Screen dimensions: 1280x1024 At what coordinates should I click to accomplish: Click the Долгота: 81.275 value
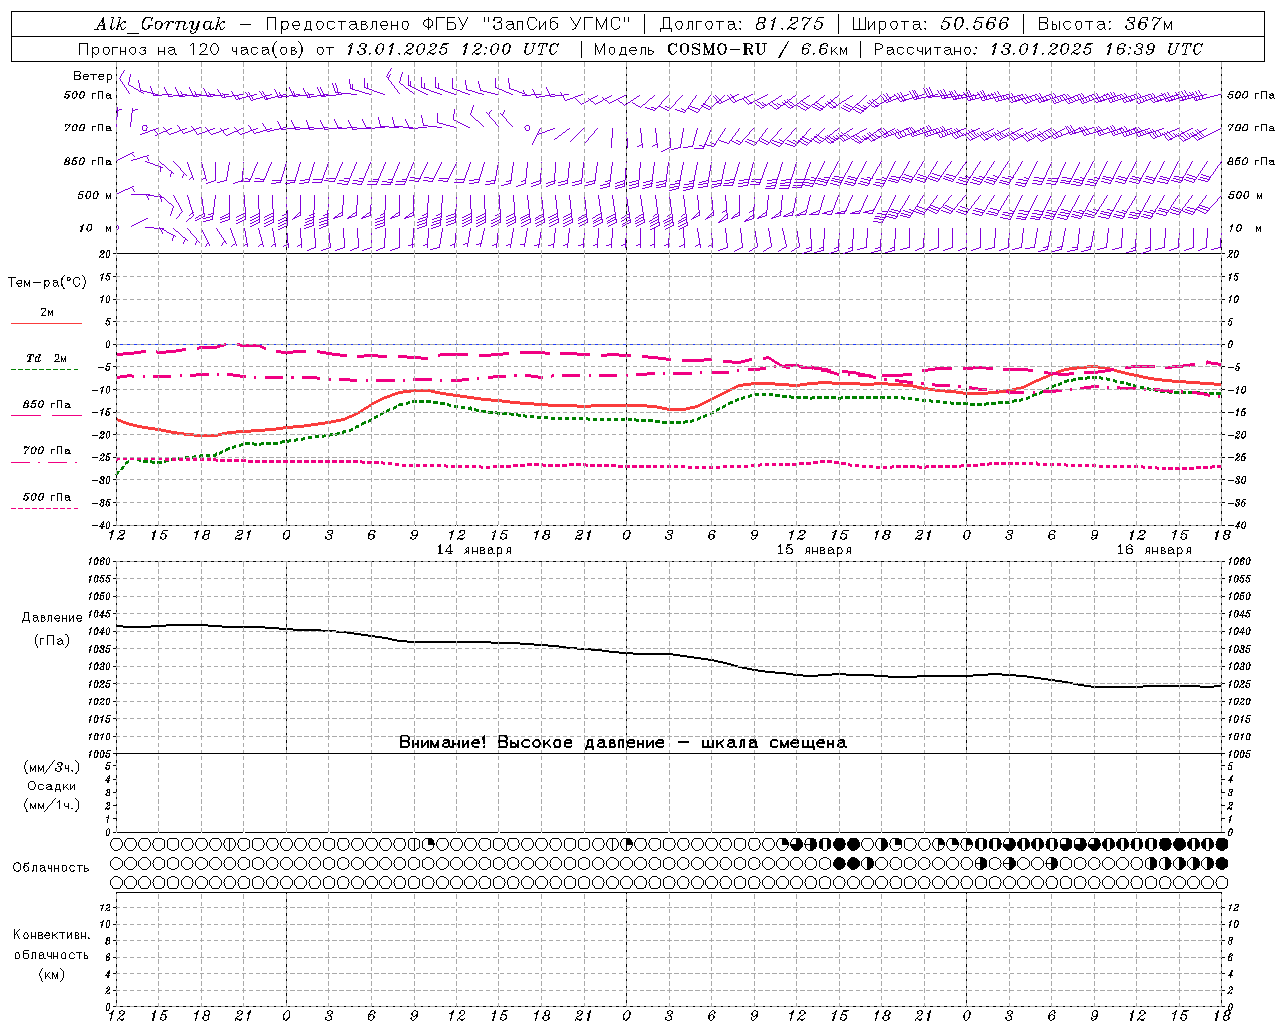(x=742, y=24)
